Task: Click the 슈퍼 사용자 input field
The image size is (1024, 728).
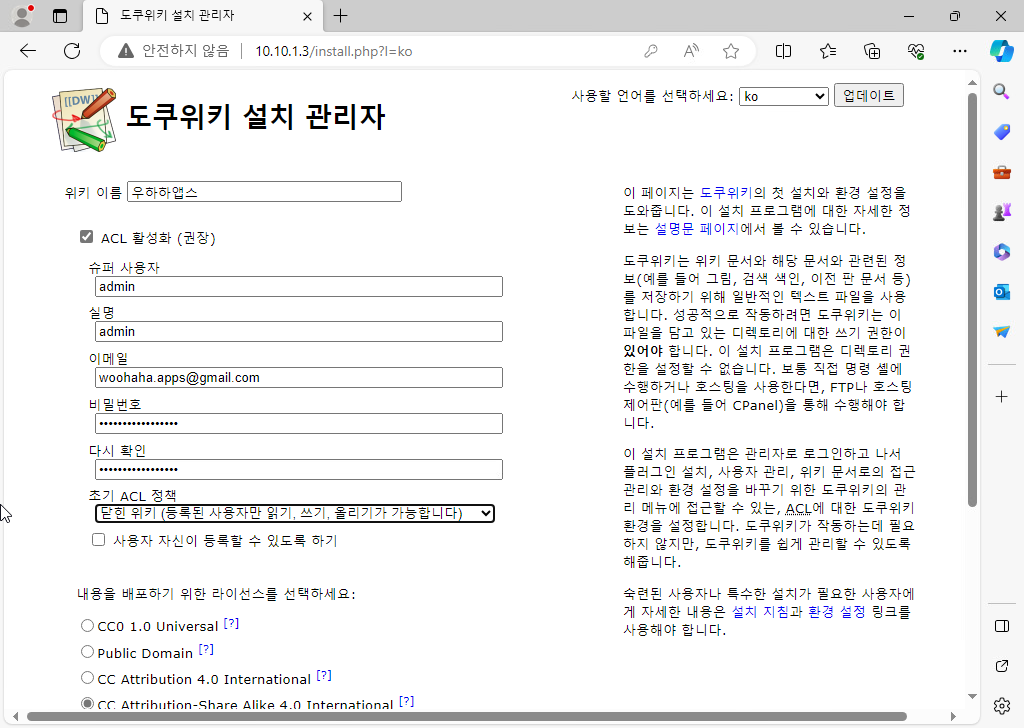Action: click(x=298, y=287)
